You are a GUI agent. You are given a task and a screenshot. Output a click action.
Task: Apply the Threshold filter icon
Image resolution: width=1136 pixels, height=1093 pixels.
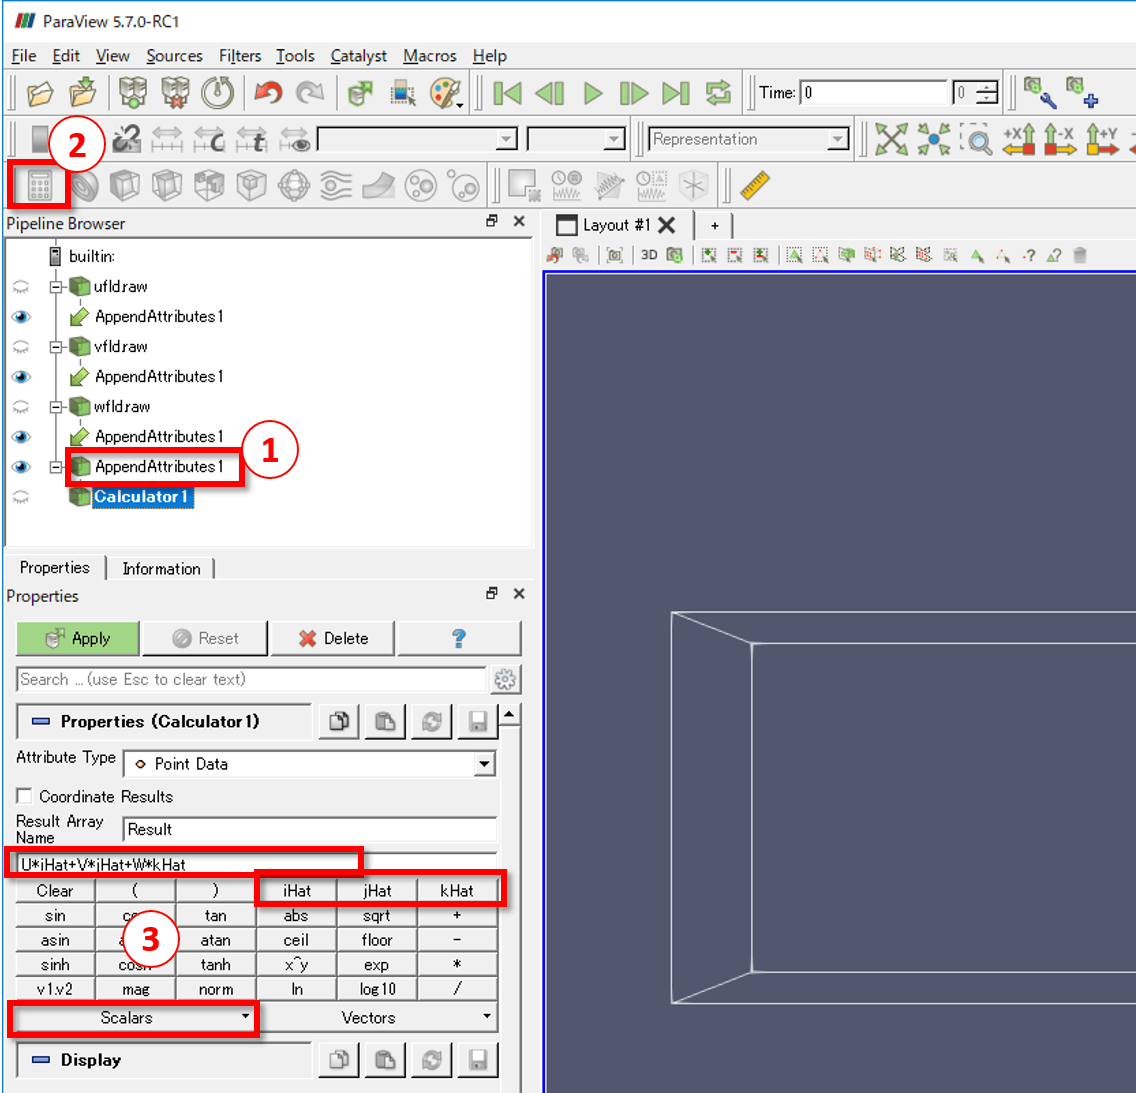[x=209, y=186]
